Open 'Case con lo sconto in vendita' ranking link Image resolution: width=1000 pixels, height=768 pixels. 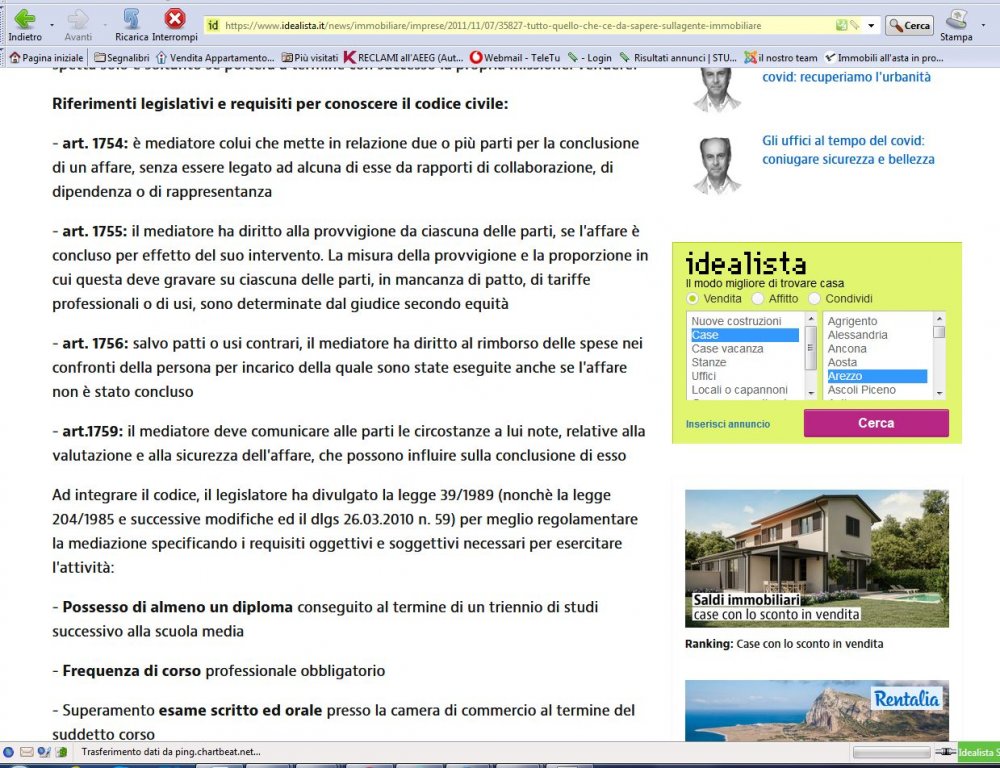point(809,644)
